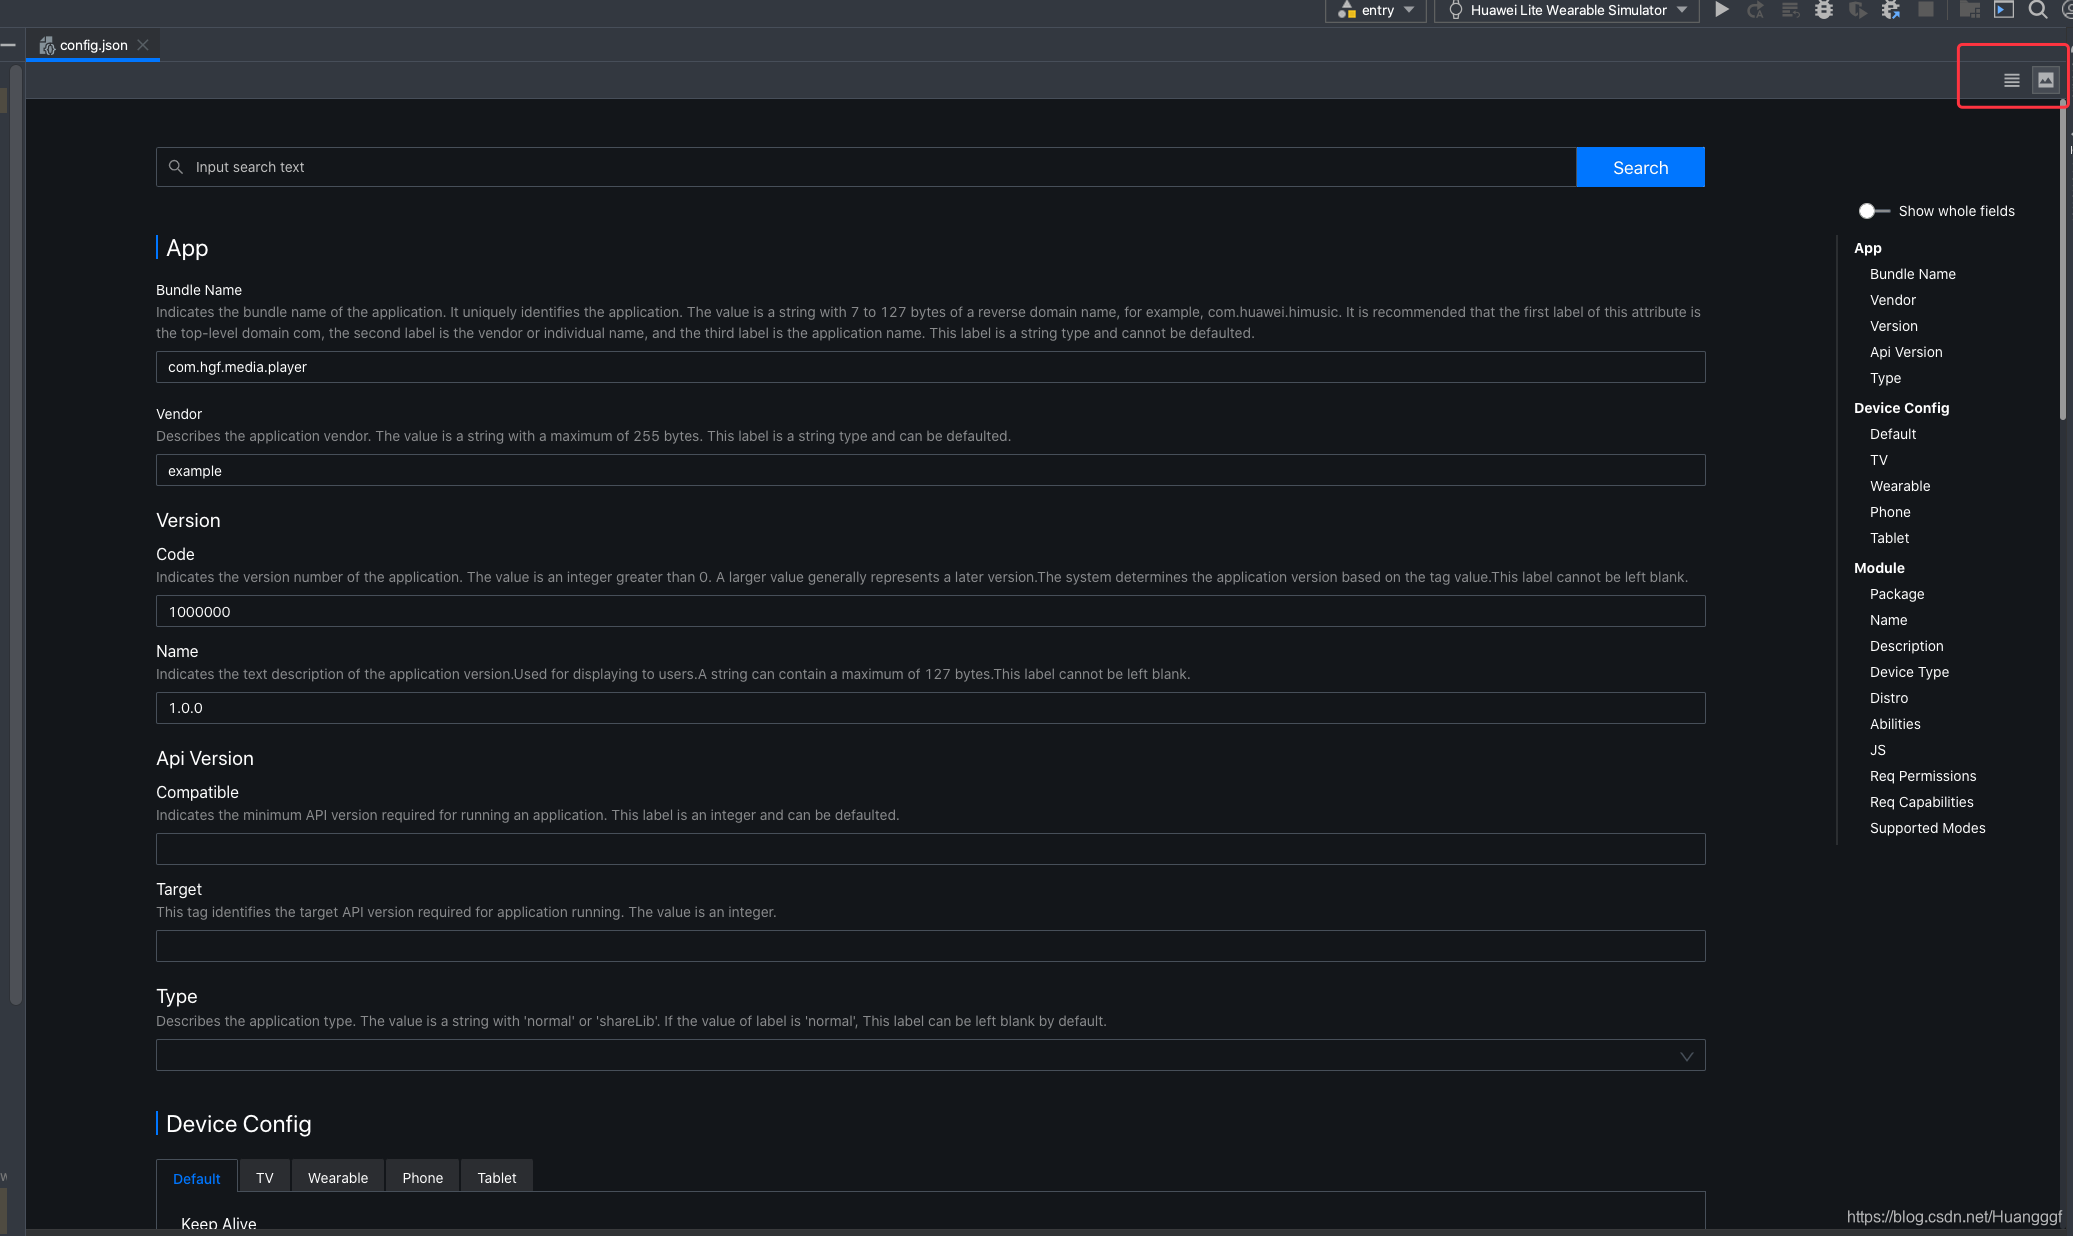Click the rerun with changes icon
This screenshot has height=1236, width=2073.
pos(1755,10)
